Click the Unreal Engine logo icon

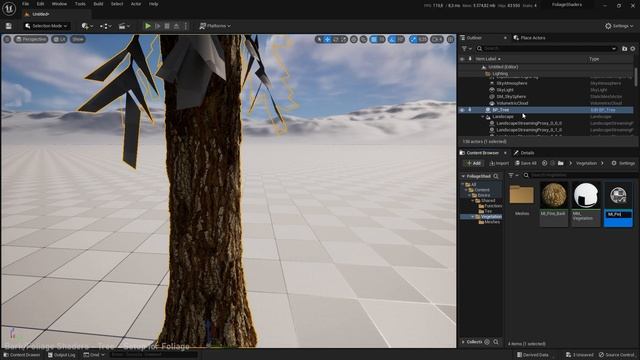coord(9,8)
